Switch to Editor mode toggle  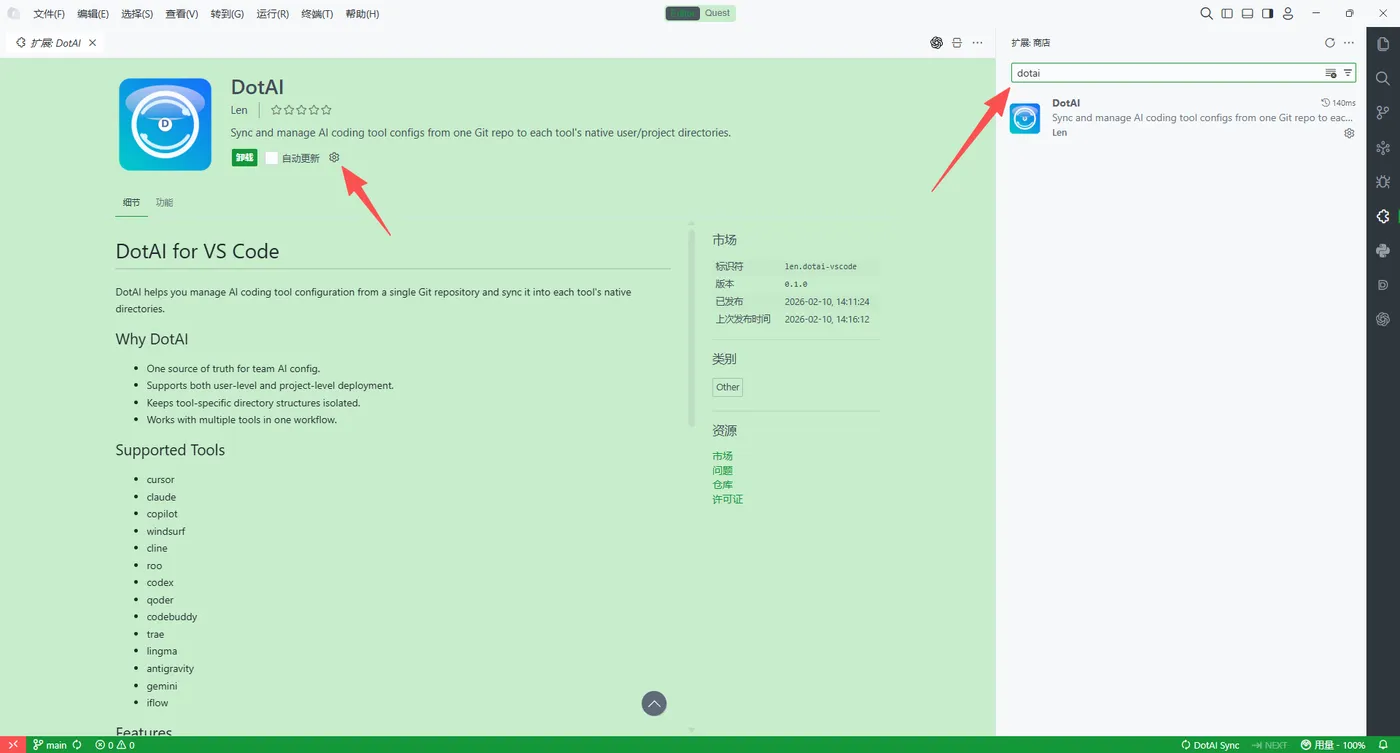tap(682, 13)
